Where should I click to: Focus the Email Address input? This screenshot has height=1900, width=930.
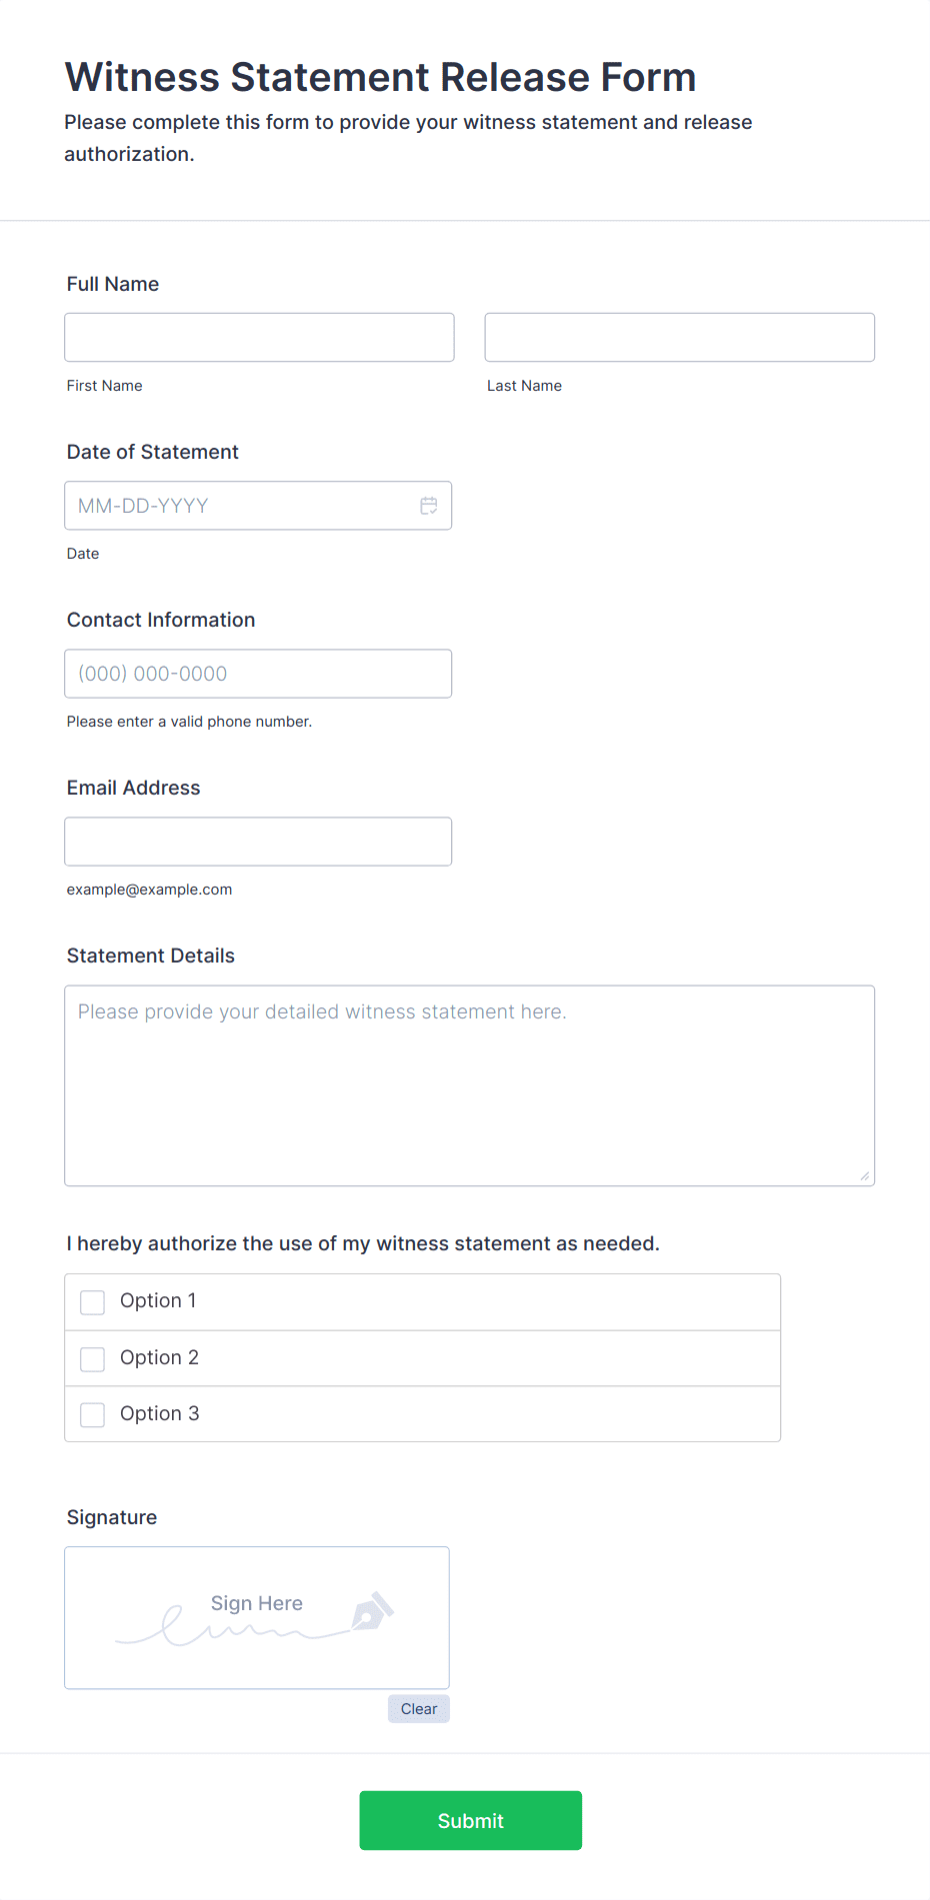point(258,842)
